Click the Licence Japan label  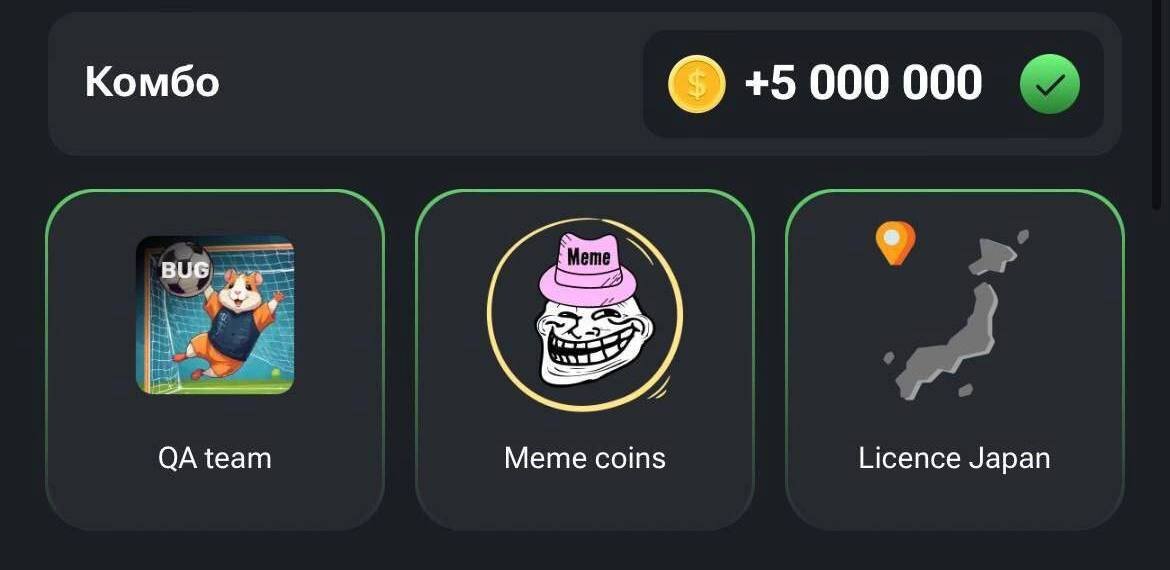tap(954, 458)
